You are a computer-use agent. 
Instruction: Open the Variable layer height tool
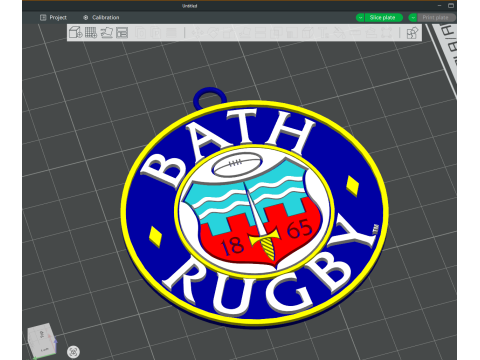point(171,32)
